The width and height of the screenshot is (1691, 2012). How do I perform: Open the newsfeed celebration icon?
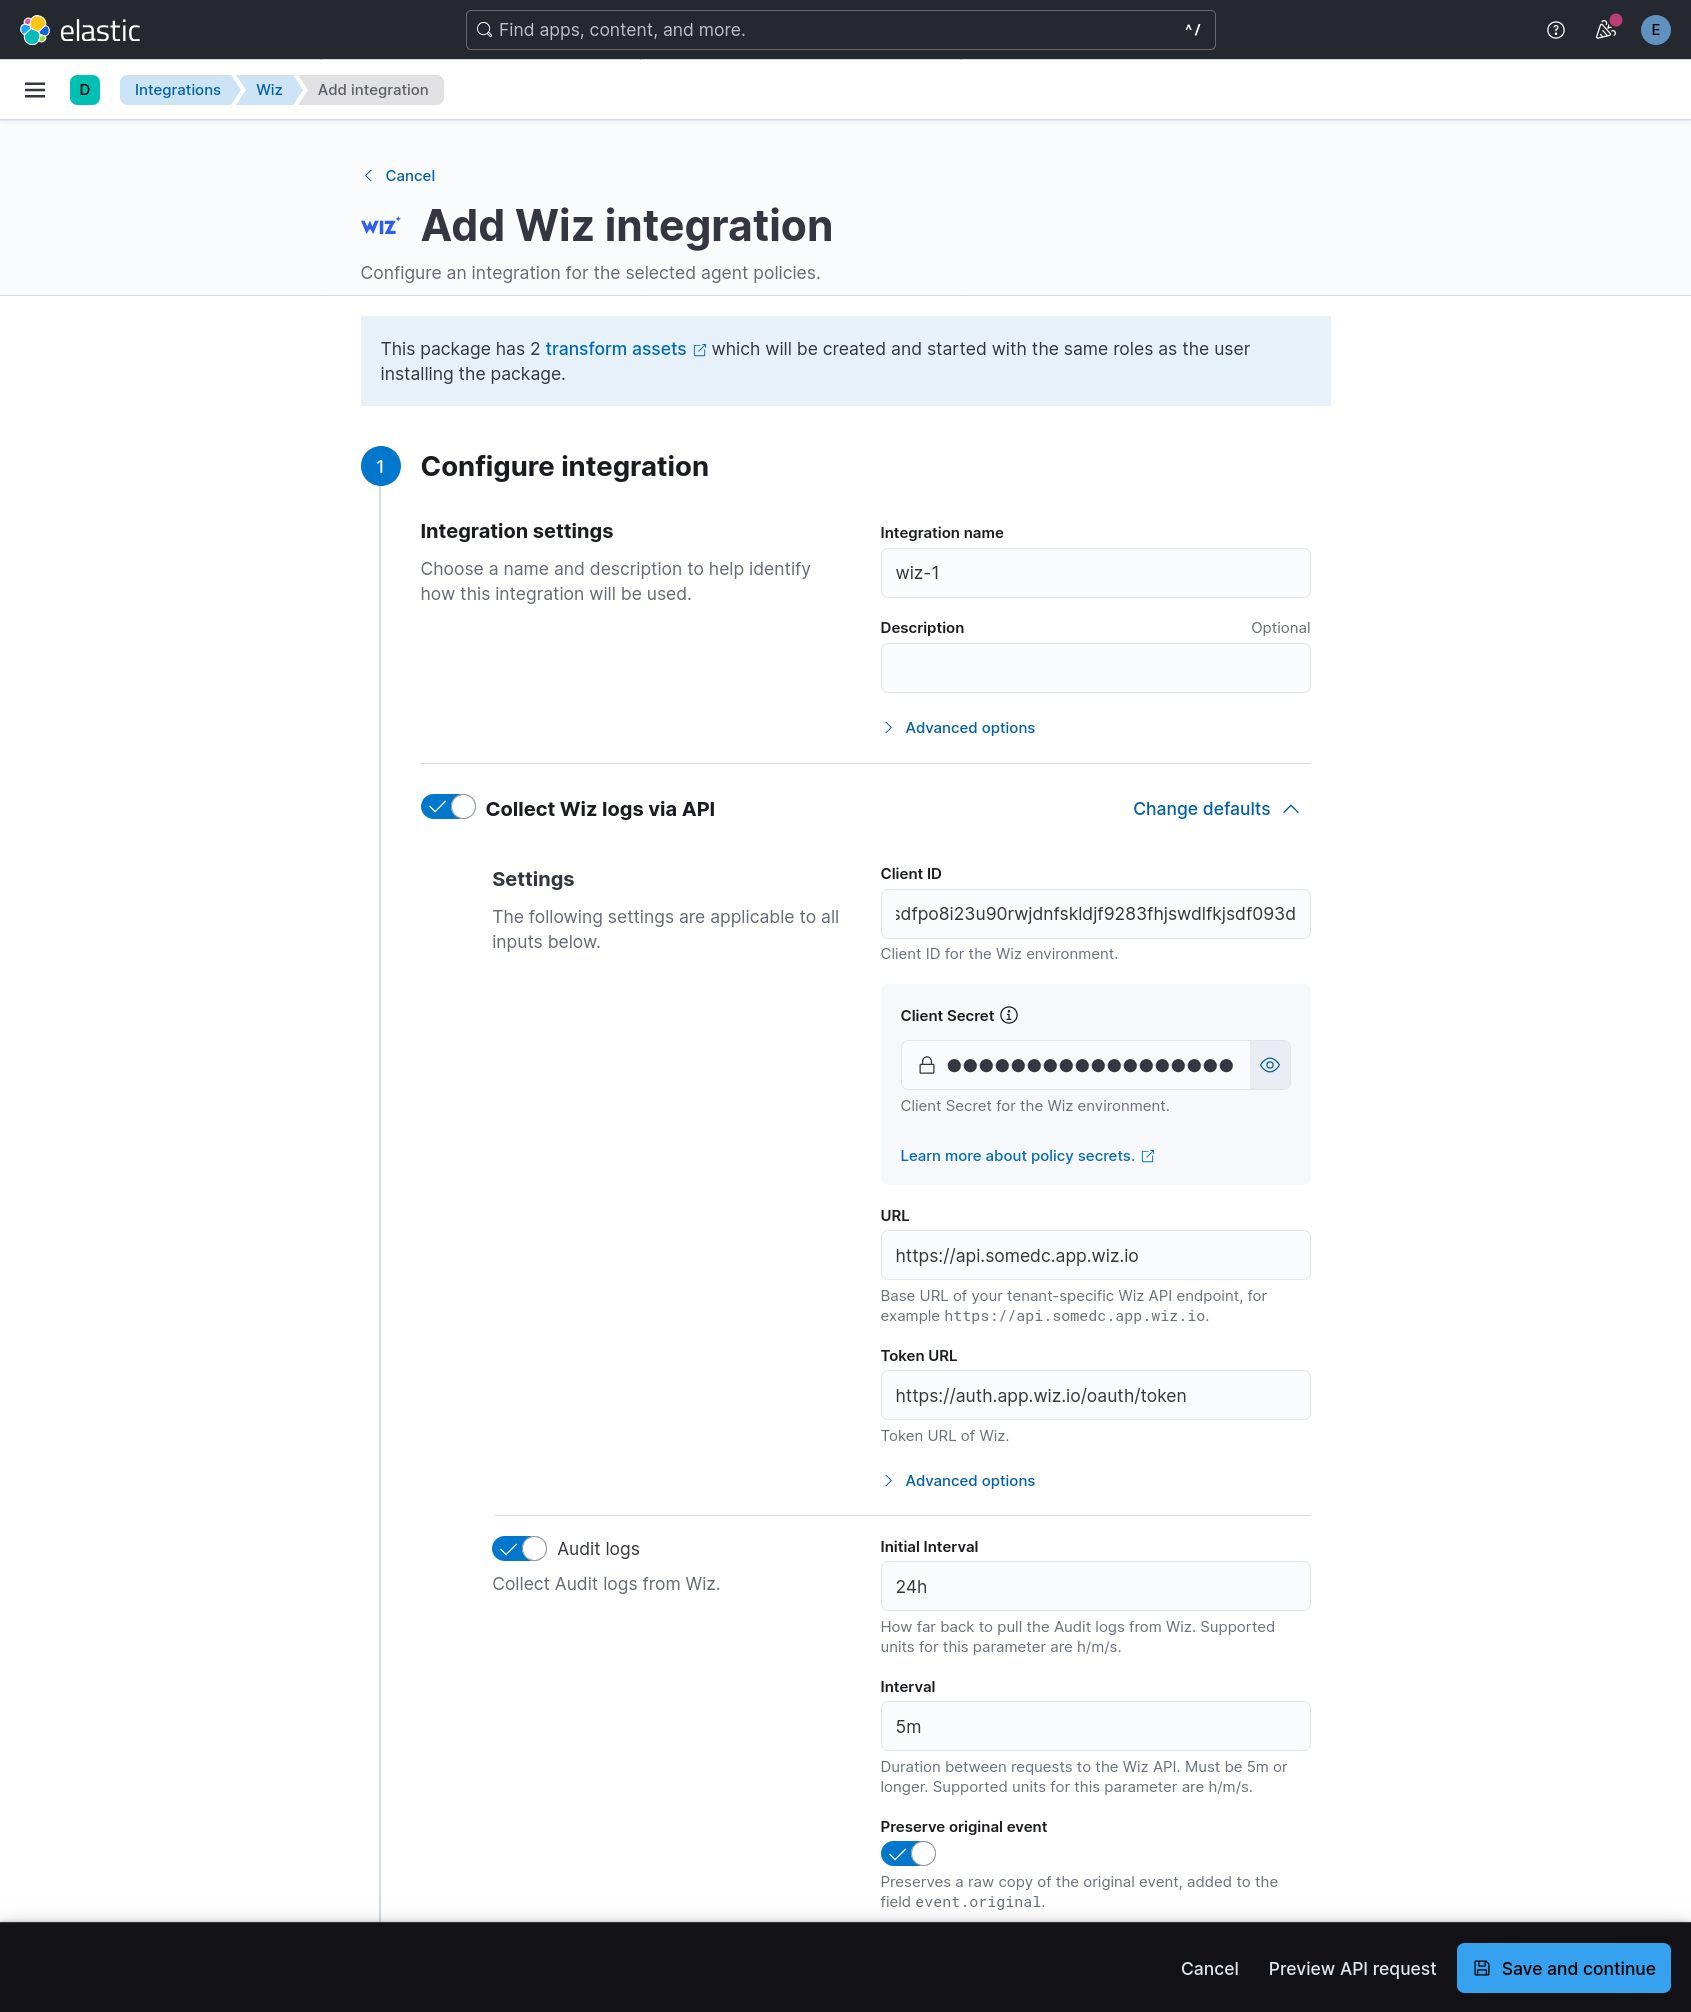[x=1606, y=30]
